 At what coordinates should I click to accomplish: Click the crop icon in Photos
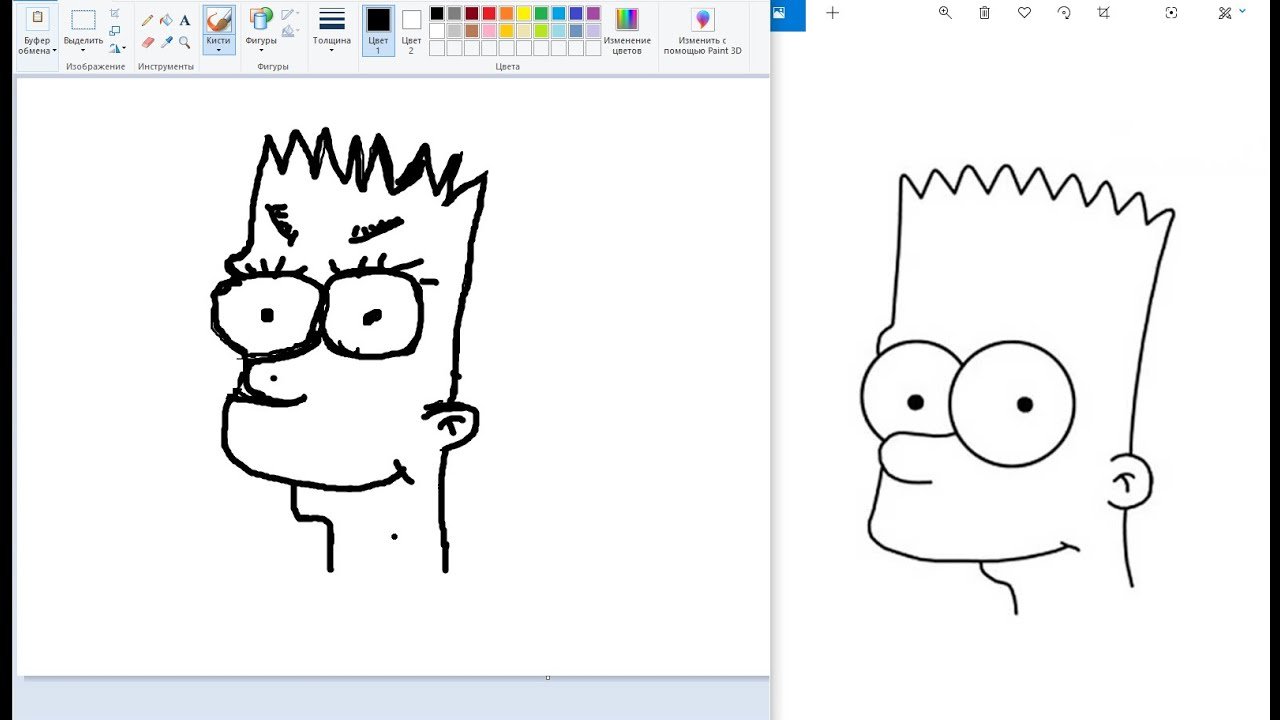tap(1103, 13)
